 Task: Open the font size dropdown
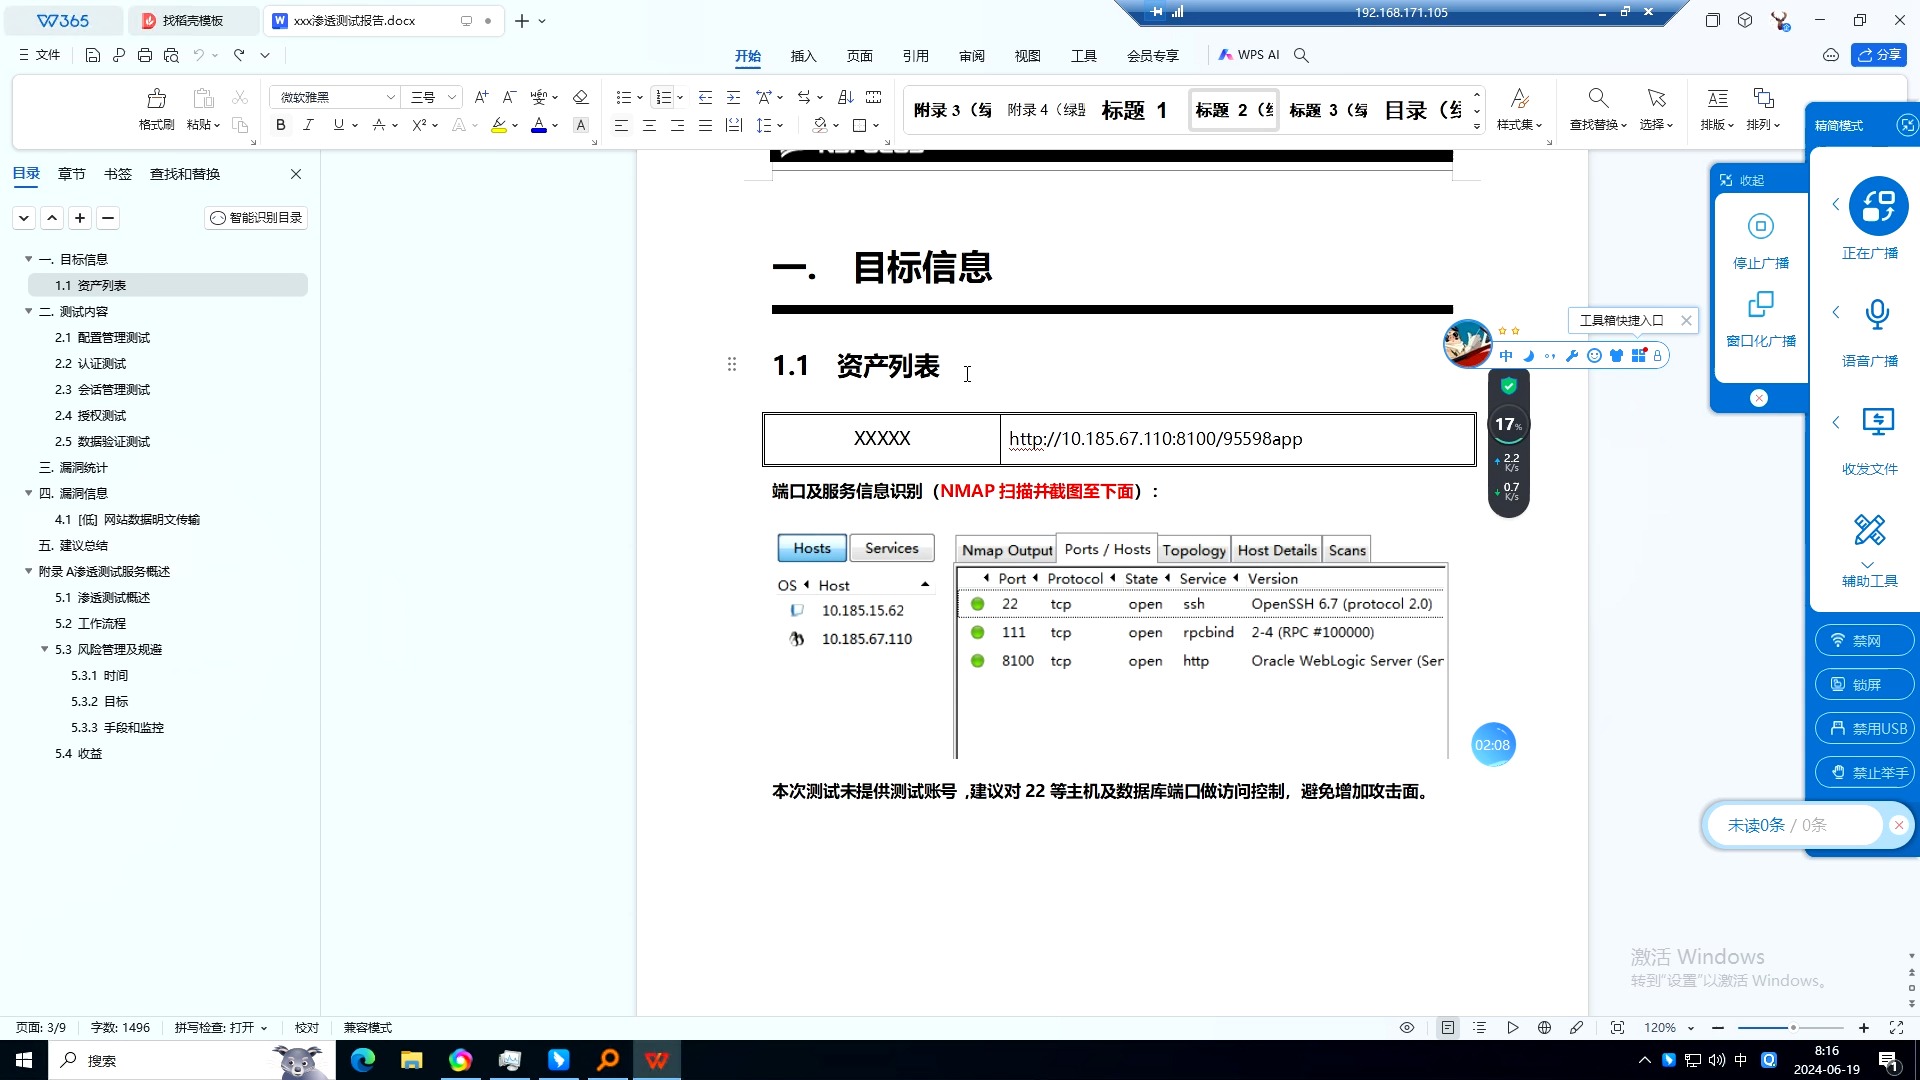451,97
